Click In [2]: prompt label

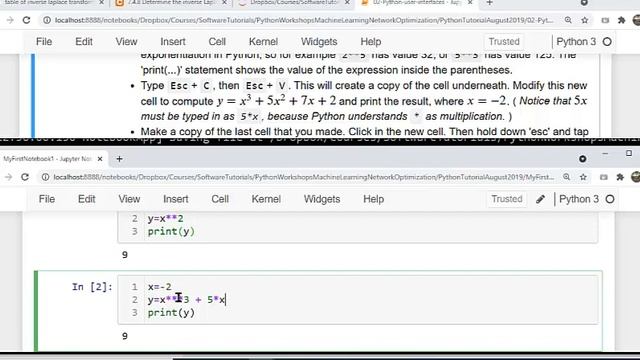coord(92,287)
